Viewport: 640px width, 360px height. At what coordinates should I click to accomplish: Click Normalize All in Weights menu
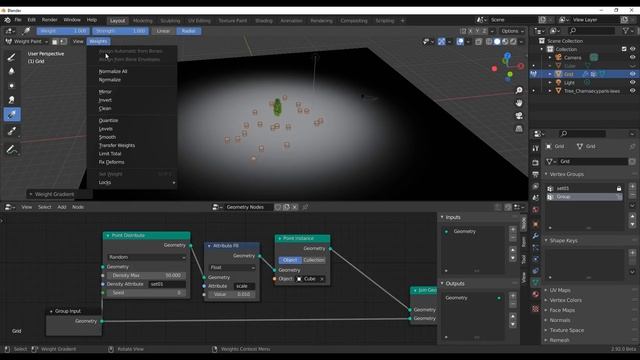click(x=113, y=71)
